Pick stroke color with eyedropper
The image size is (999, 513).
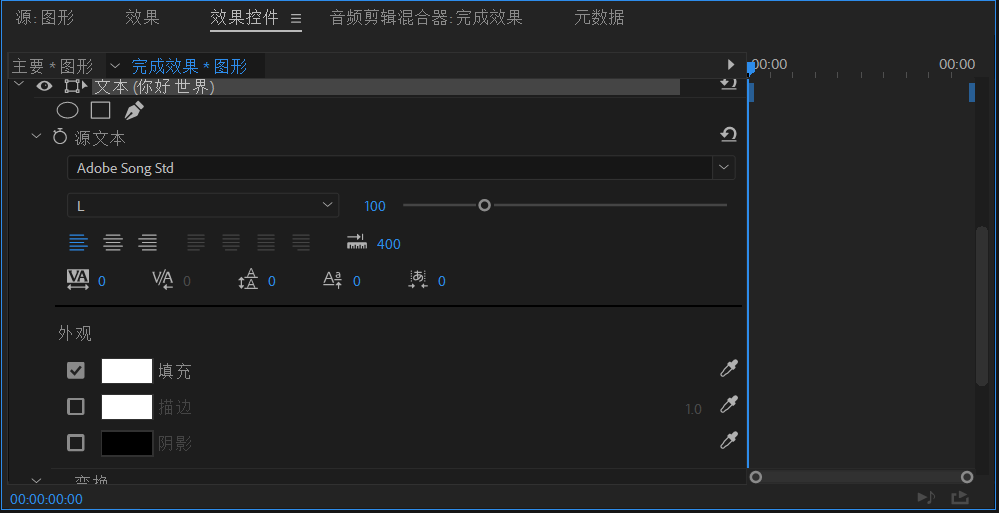click(729, 405)
